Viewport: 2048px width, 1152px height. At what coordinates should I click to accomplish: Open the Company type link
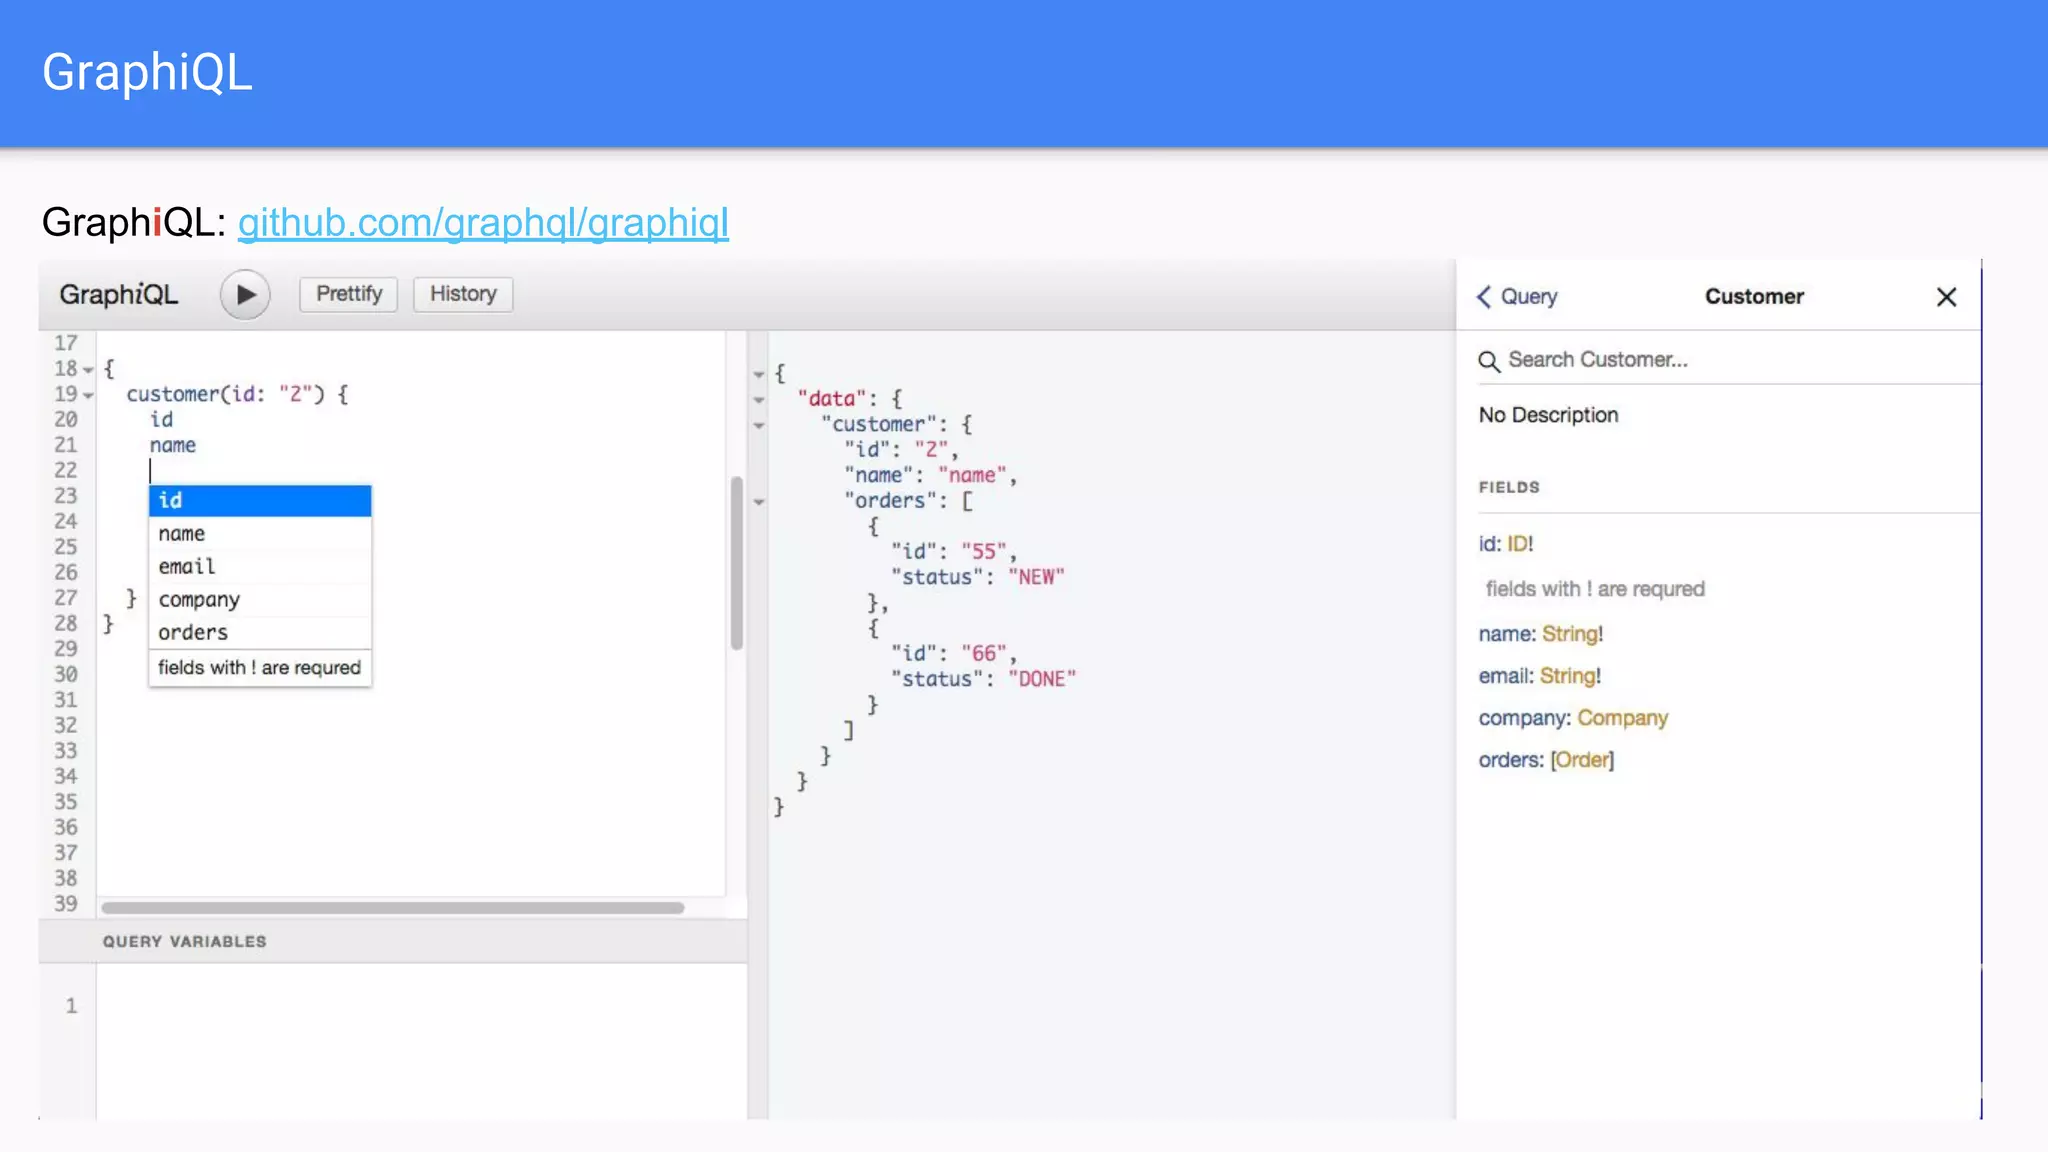click(x=1623, y=718)
